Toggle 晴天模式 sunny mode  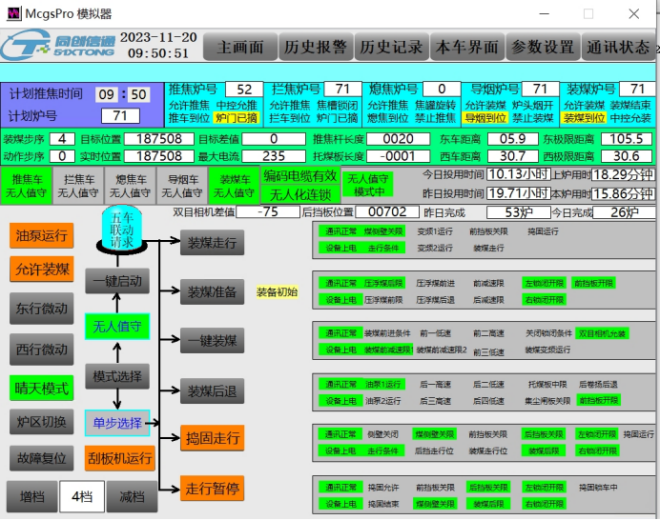(x=40, y=387)
